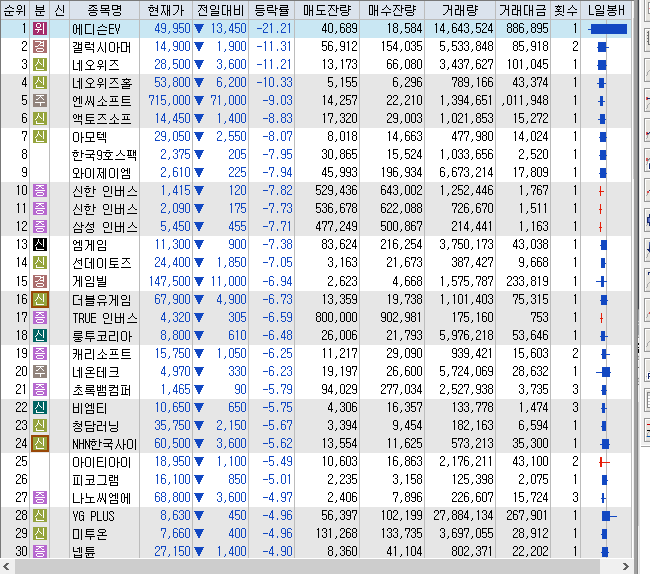Image resolution: width=650 pixels, height=574 pixels.
Task: Click the change rate -21.21
Action: (x=274, y=28)
